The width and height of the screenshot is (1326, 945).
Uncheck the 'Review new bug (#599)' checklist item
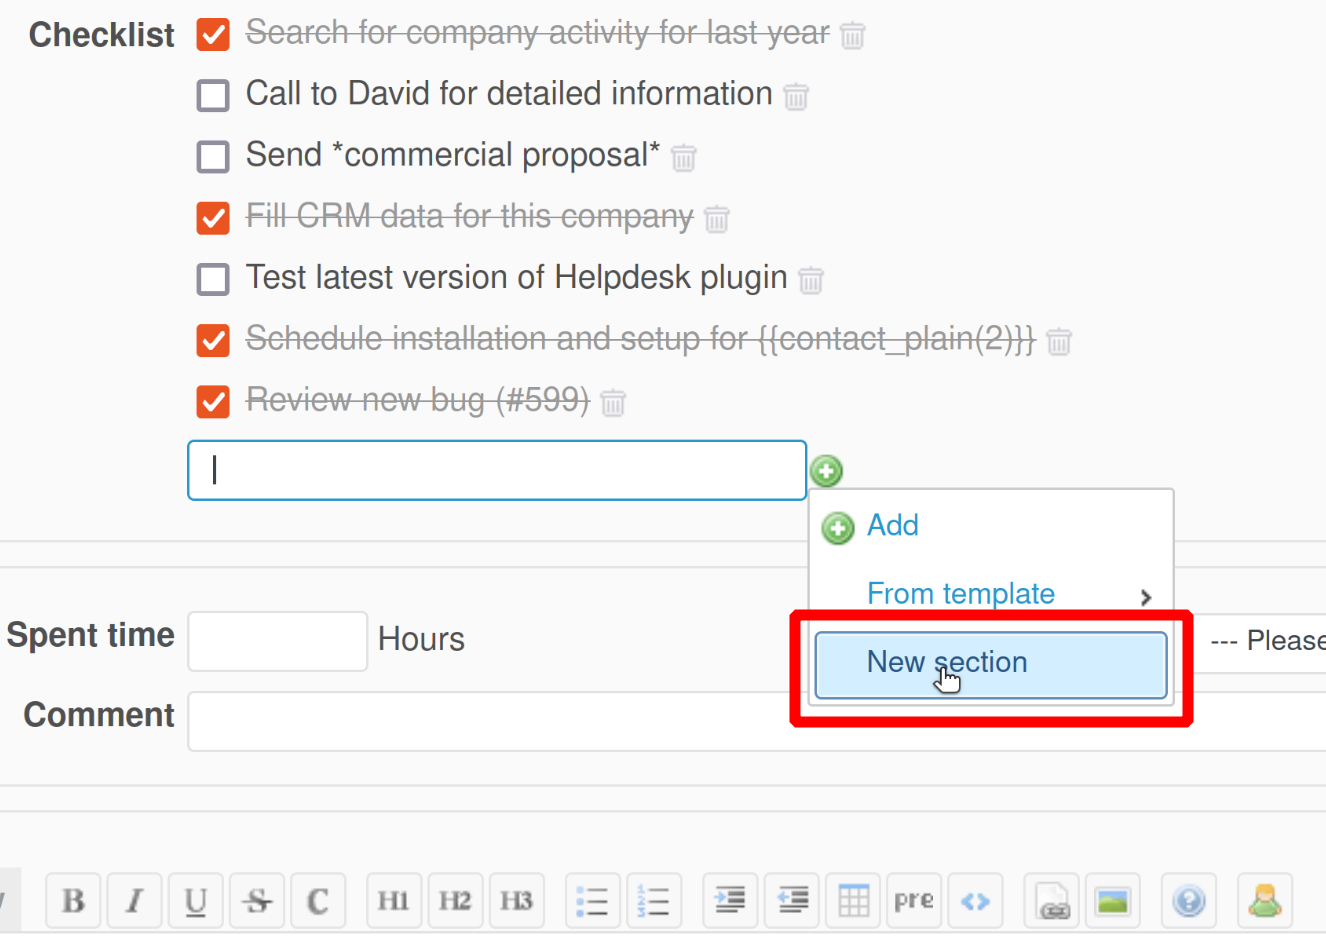click(212, 401)
